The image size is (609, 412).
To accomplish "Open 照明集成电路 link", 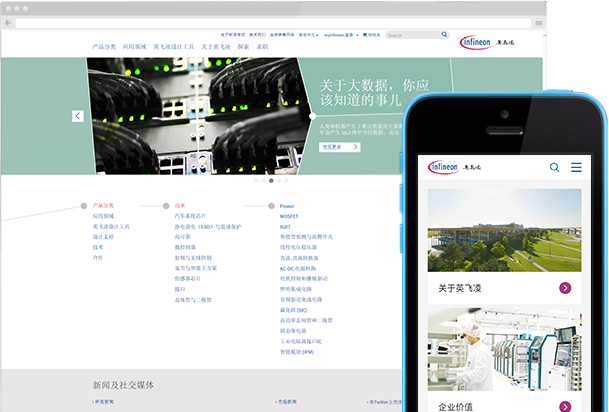I will [x=296, y=289].
